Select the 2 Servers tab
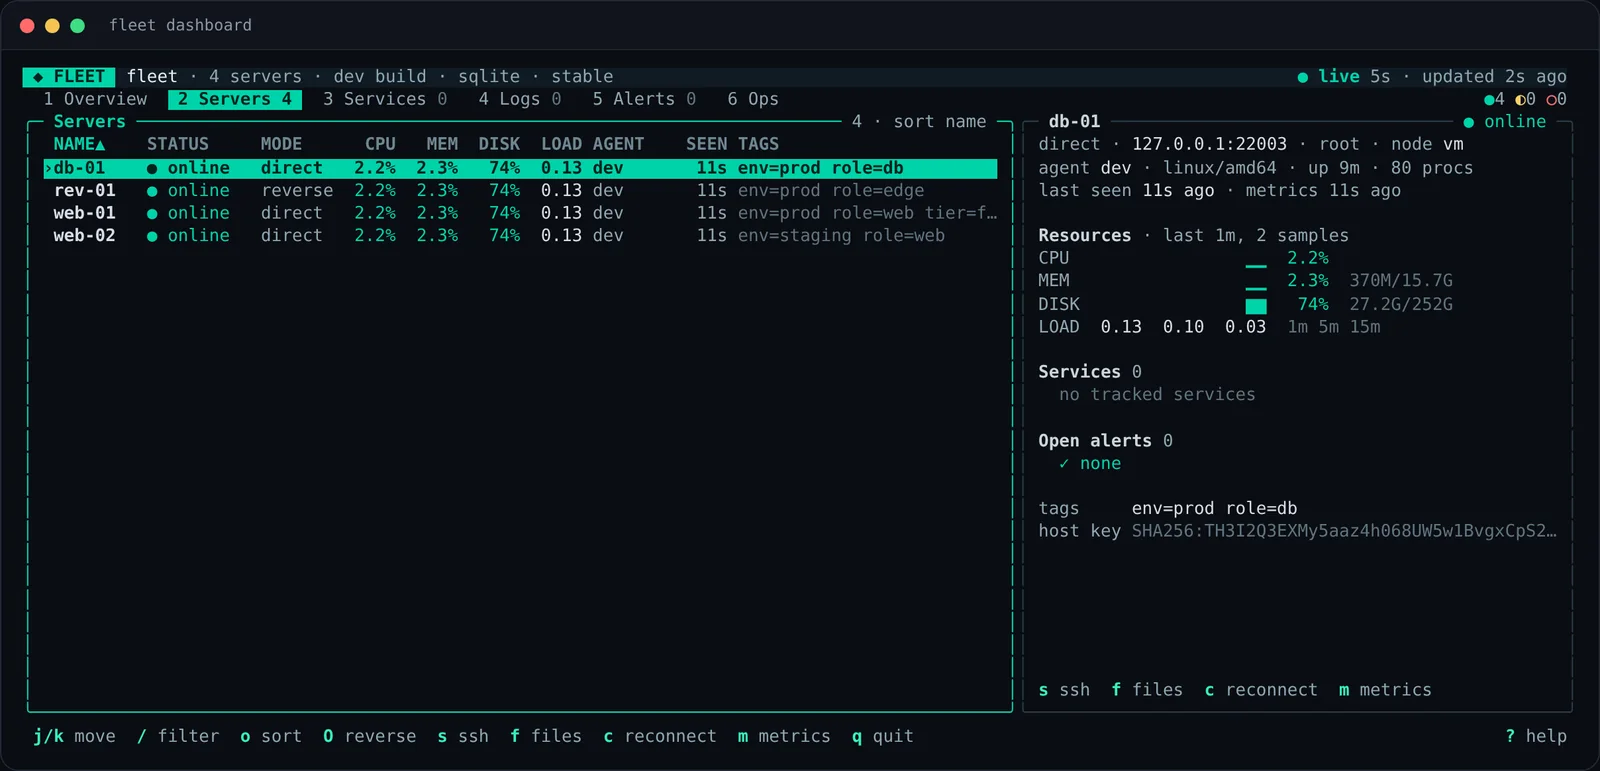Screen dimensions: 1600x771 point(235,99)
